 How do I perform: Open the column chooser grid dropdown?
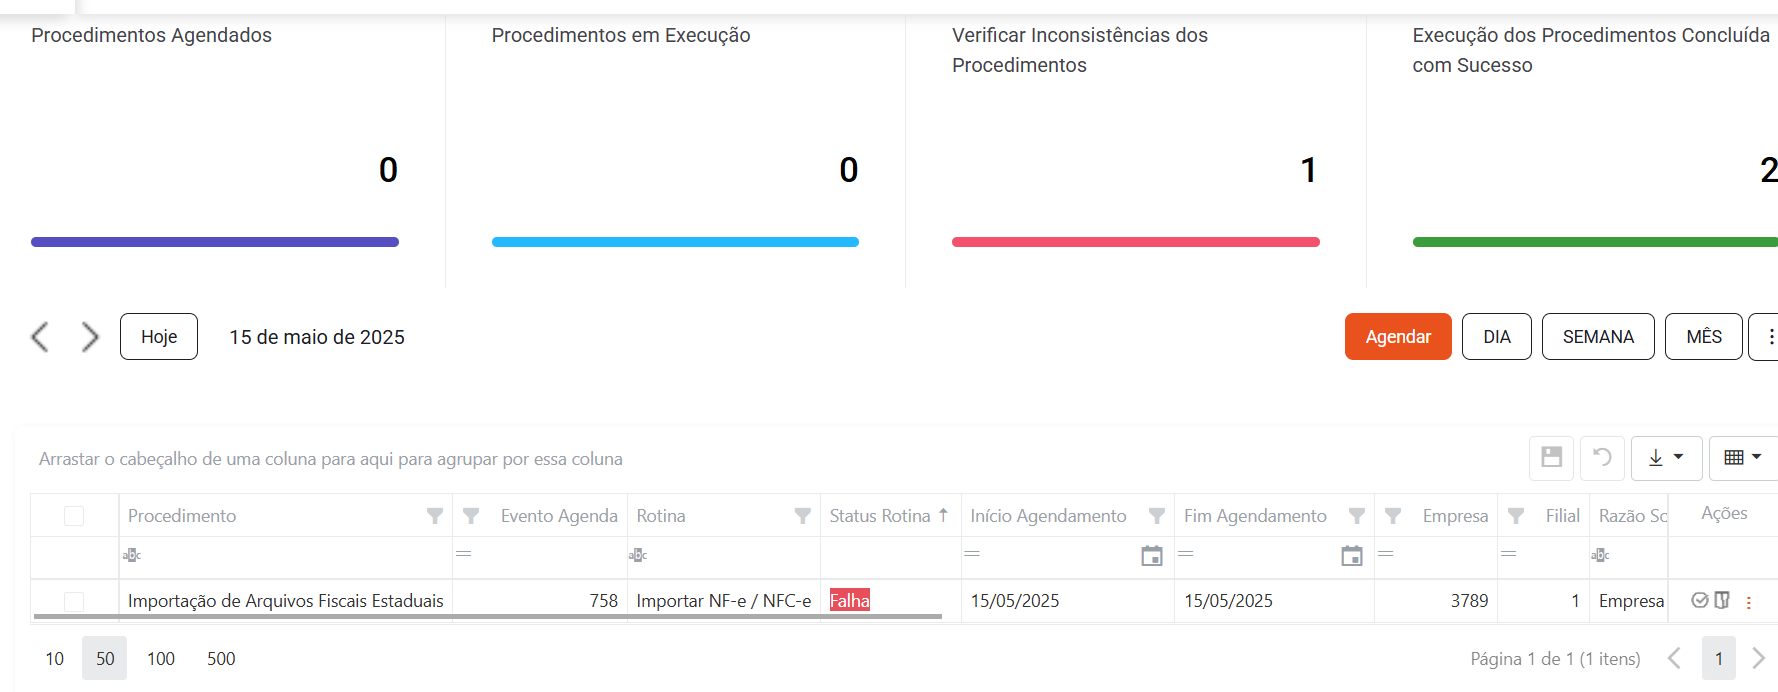tap(1743, 457)
